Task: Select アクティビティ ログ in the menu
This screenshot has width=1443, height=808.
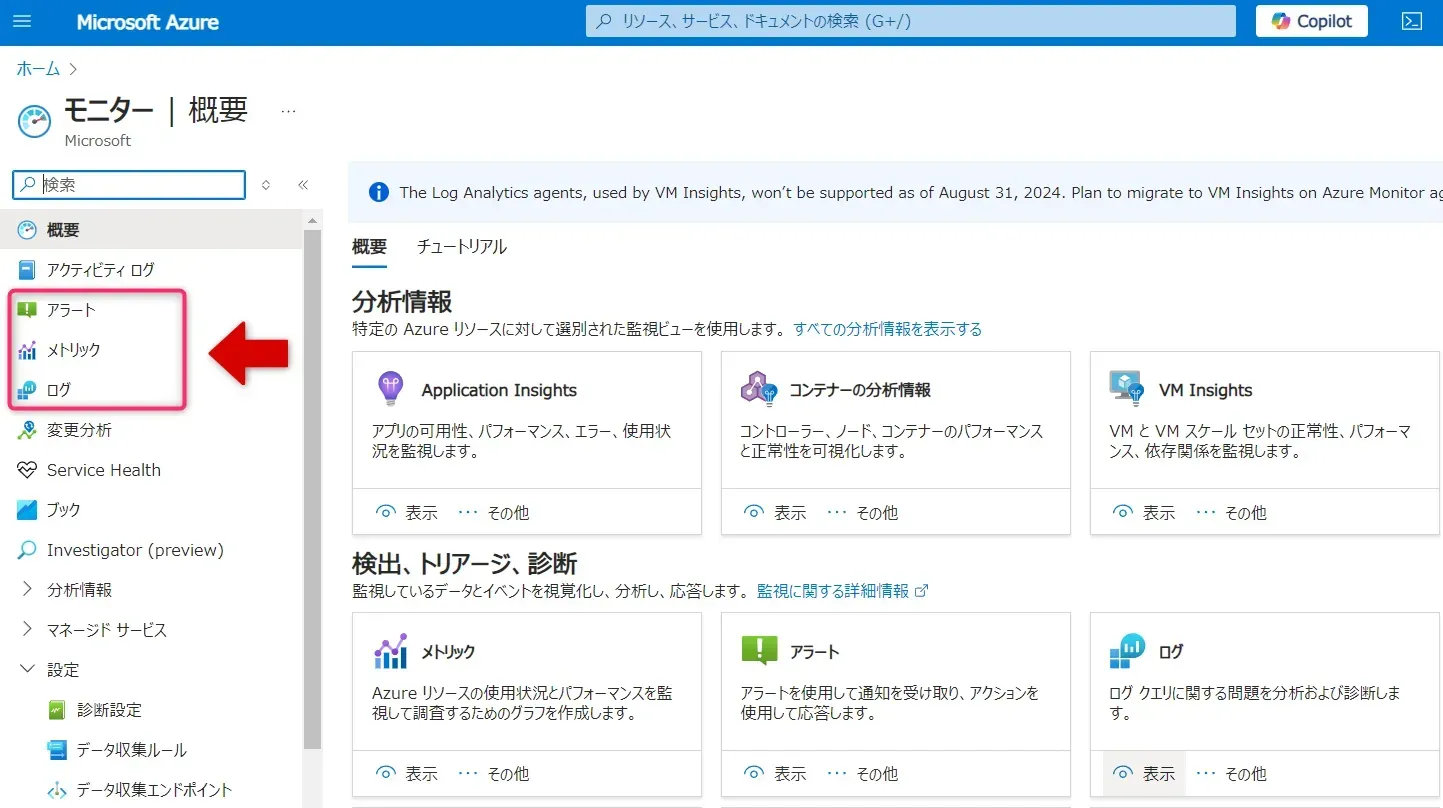Action: pos(100,270)
